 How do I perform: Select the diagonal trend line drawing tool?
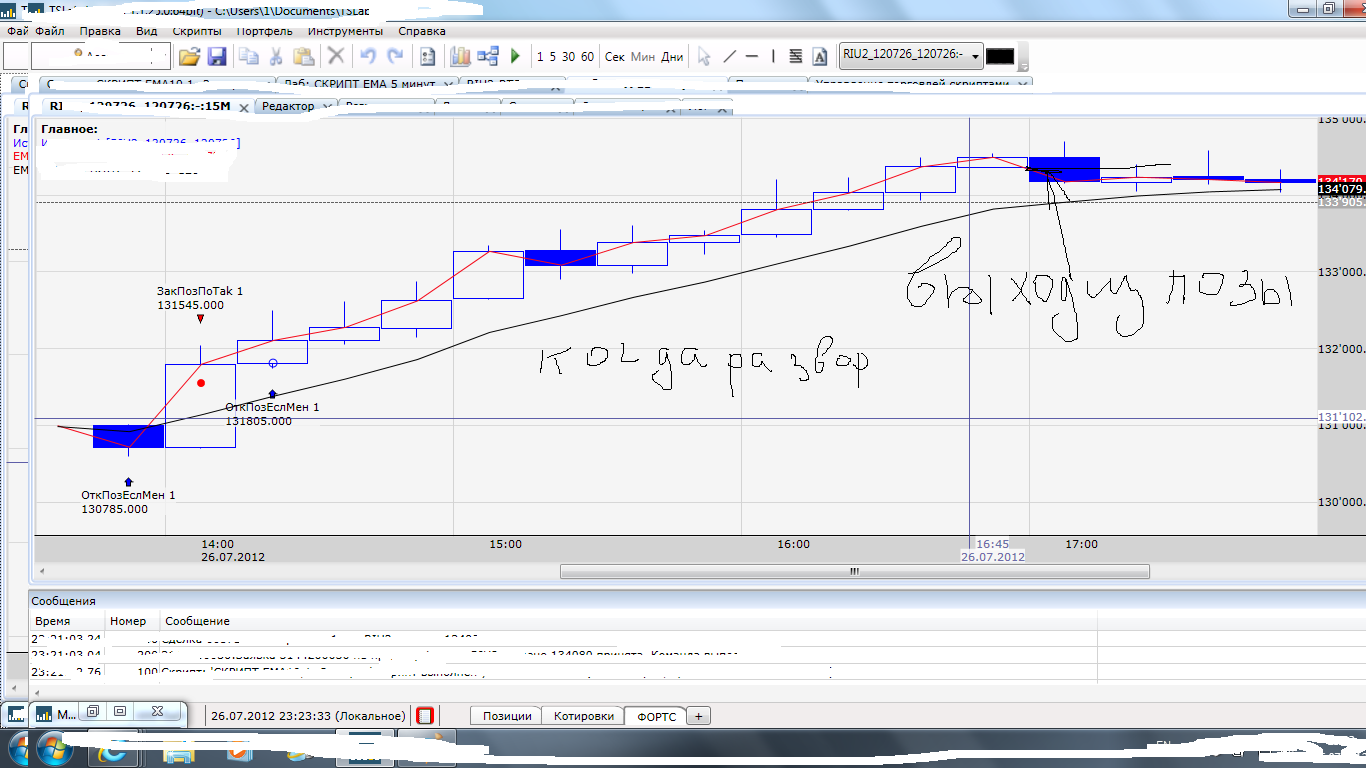[729, 57]
